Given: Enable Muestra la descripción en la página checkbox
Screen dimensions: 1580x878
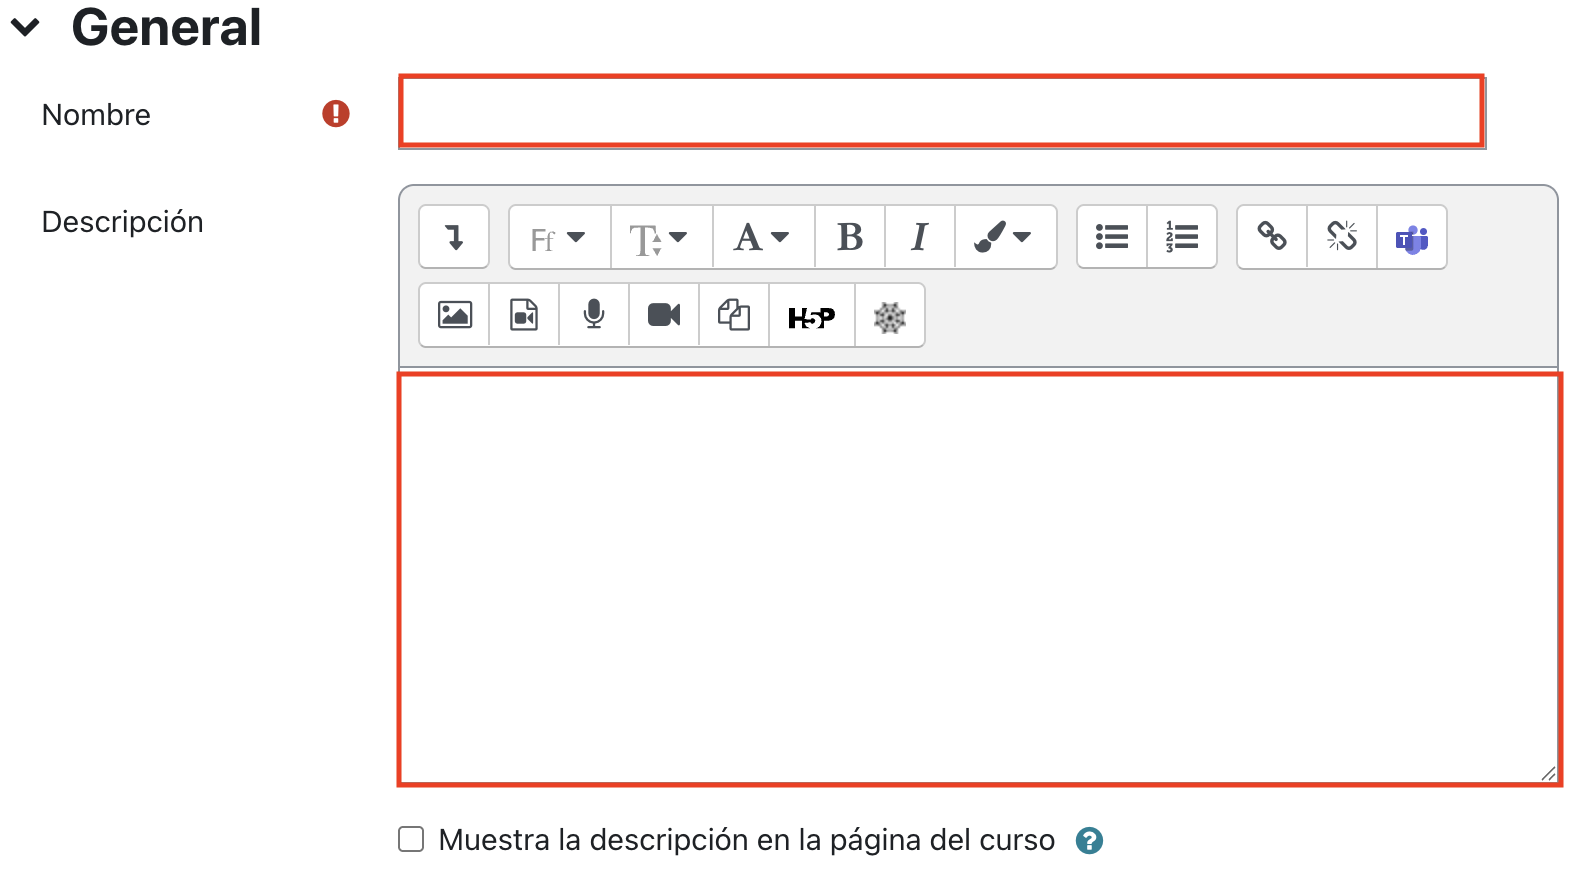Looking at the screenshot, I should pos(411,839).
